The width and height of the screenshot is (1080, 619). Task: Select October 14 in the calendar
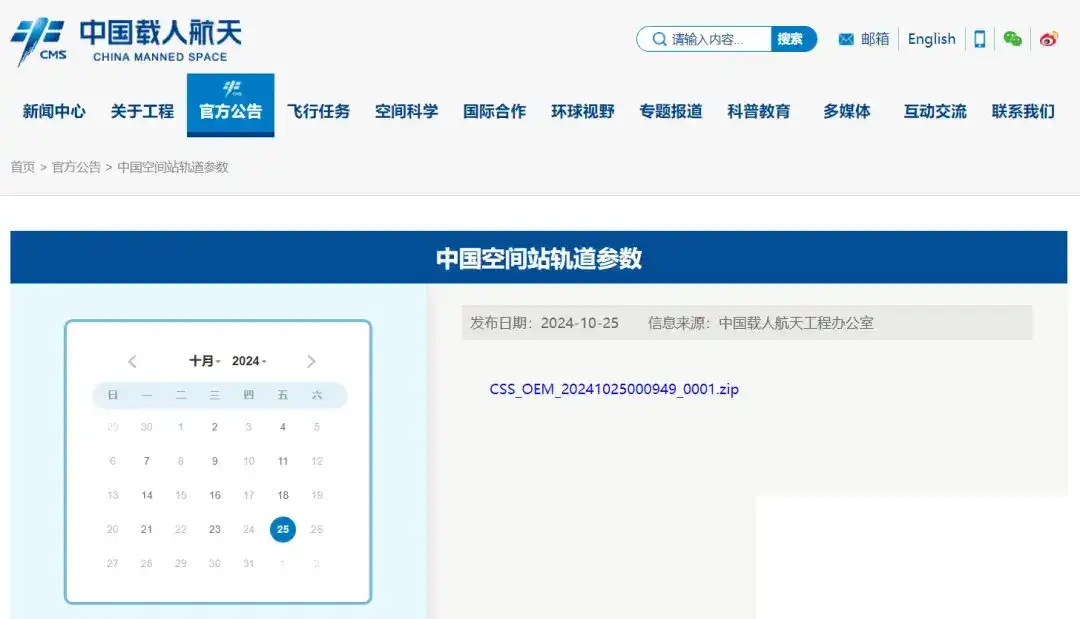coord(147,495)
